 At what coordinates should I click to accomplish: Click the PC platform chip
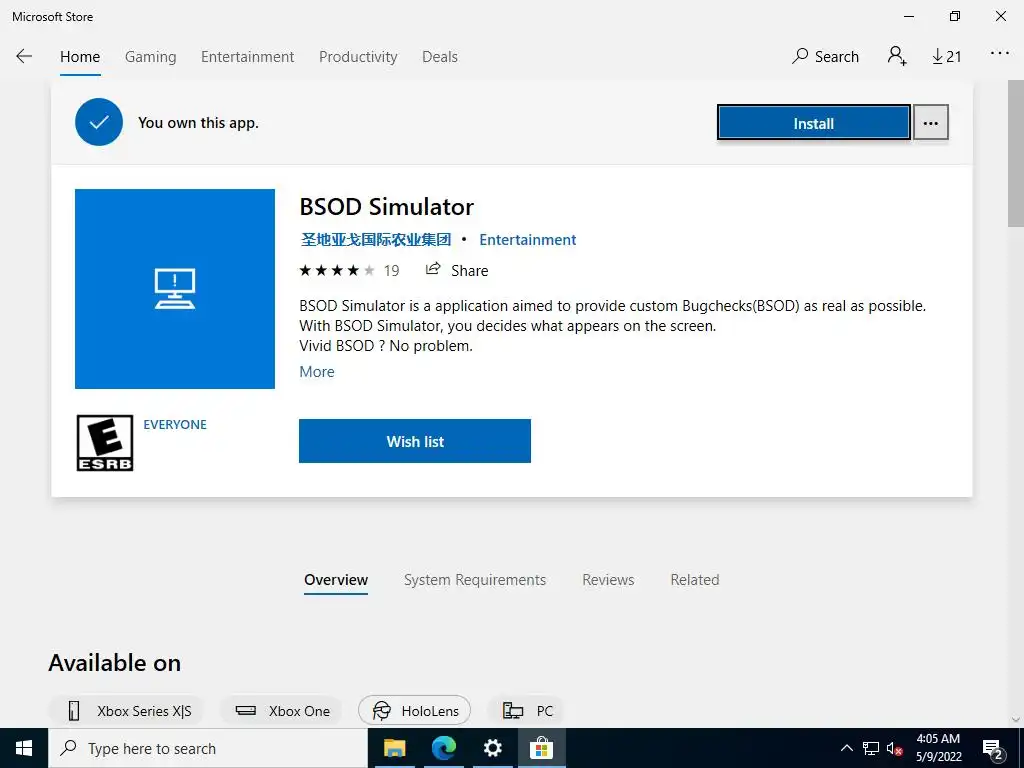point(527,711)
